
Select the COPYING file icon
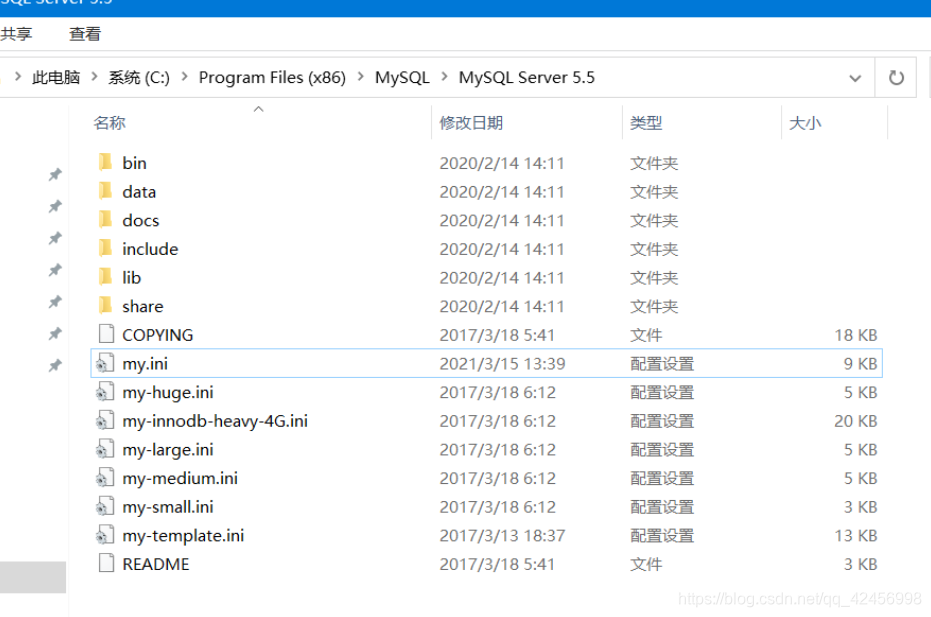pos(106,334)
